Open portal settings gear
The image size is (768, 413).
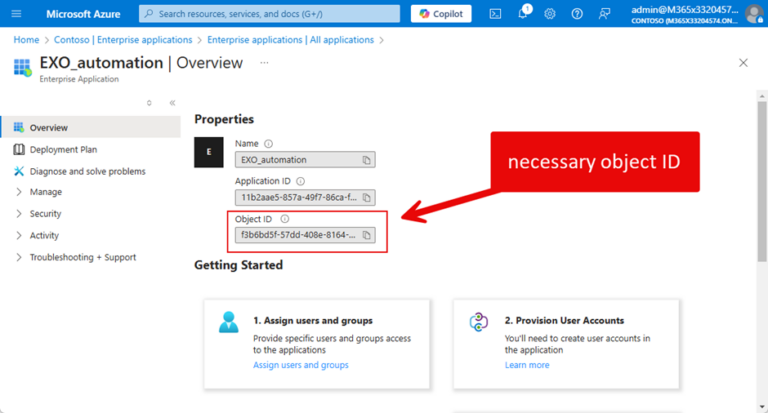coord(550,13)
